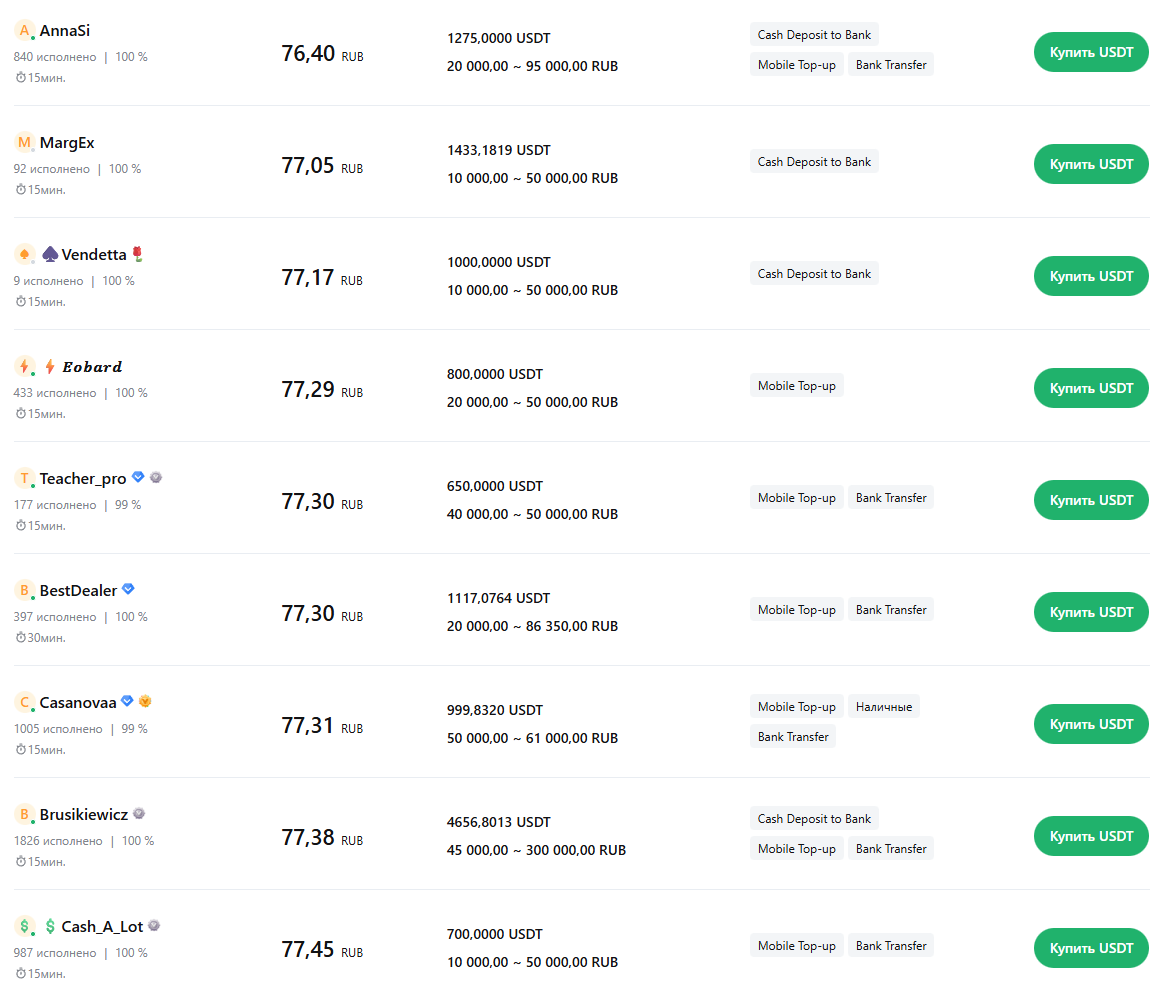Click the gray badge next to Brusikiewicz
The width and height of the screenshot is (1157, 996).
pyautogui.click(x=139, y=814)
